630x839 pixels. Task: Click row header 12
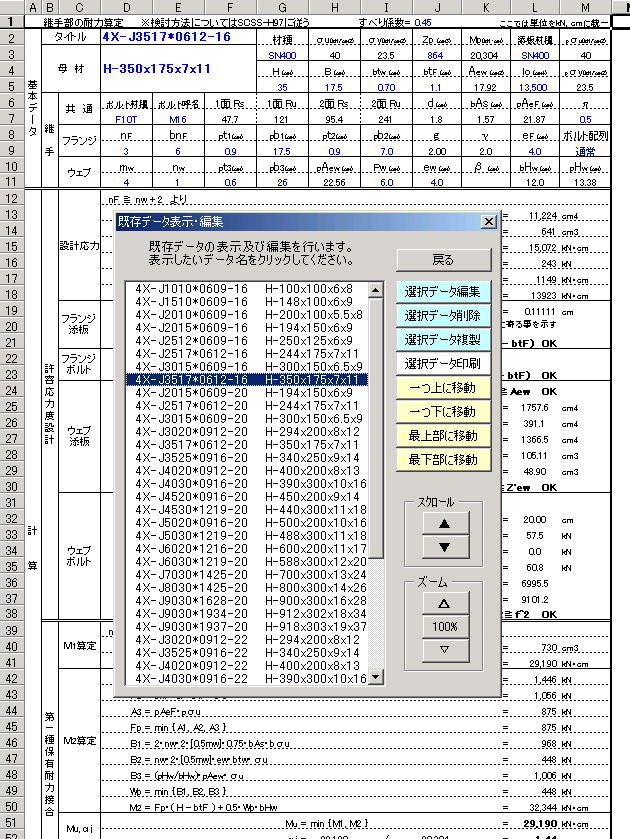pos(12,199)
